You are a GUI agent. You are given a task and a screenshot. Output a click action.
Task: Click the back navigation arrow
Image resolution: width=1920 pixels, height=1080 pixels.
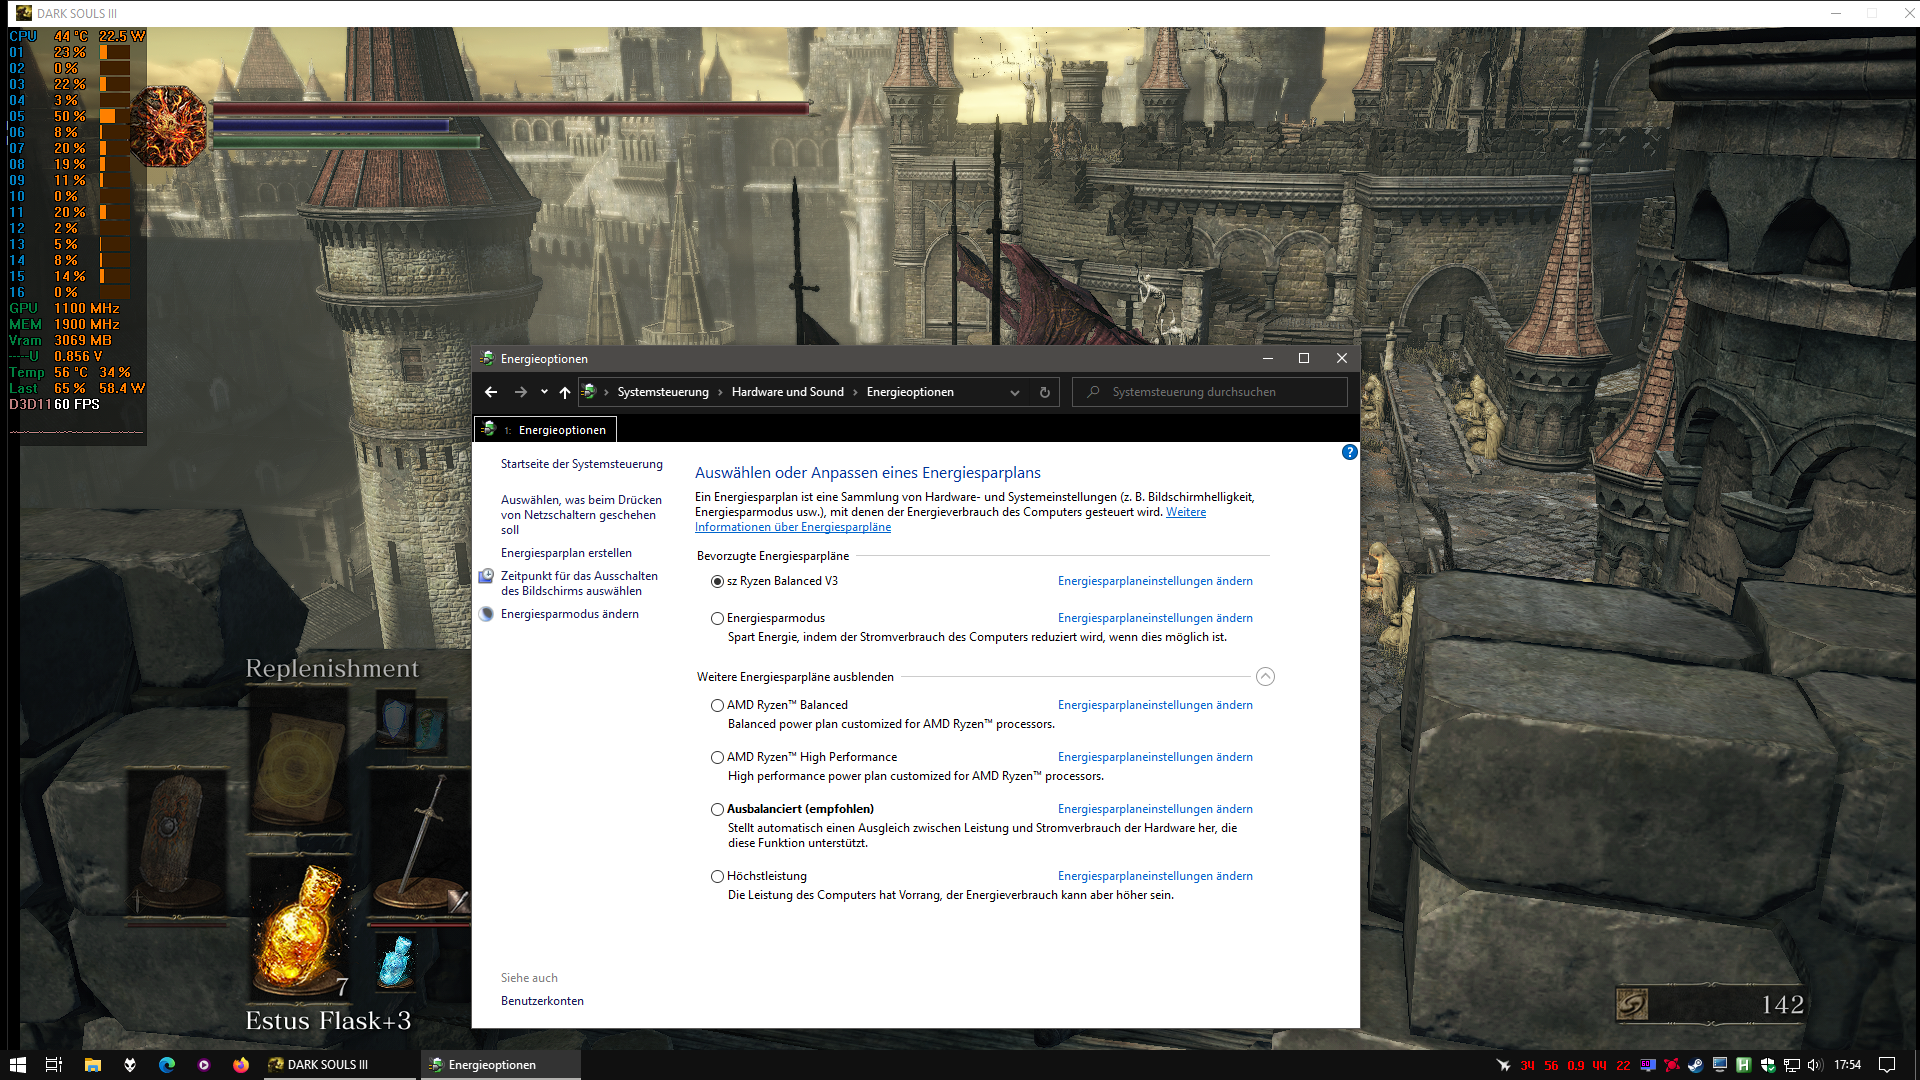(x=490, y=392)
